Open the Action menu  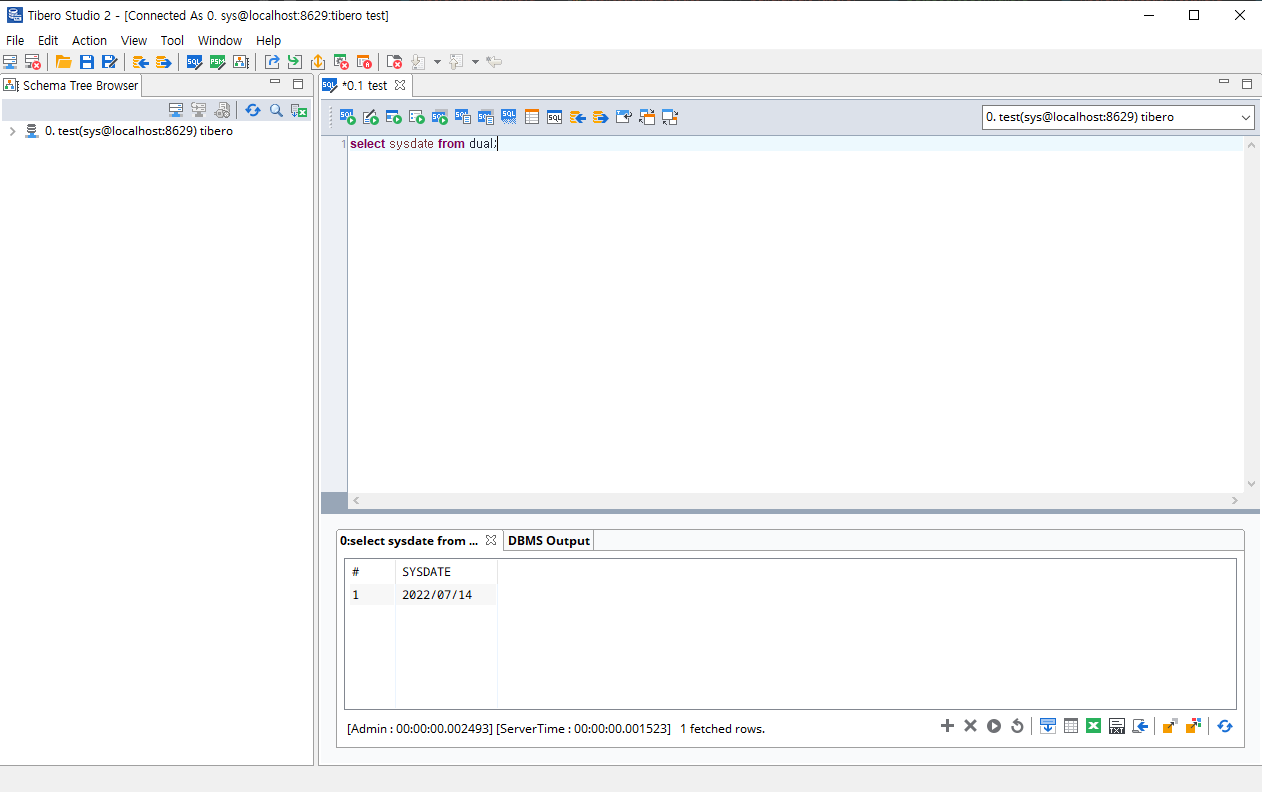tap(89, 40)
